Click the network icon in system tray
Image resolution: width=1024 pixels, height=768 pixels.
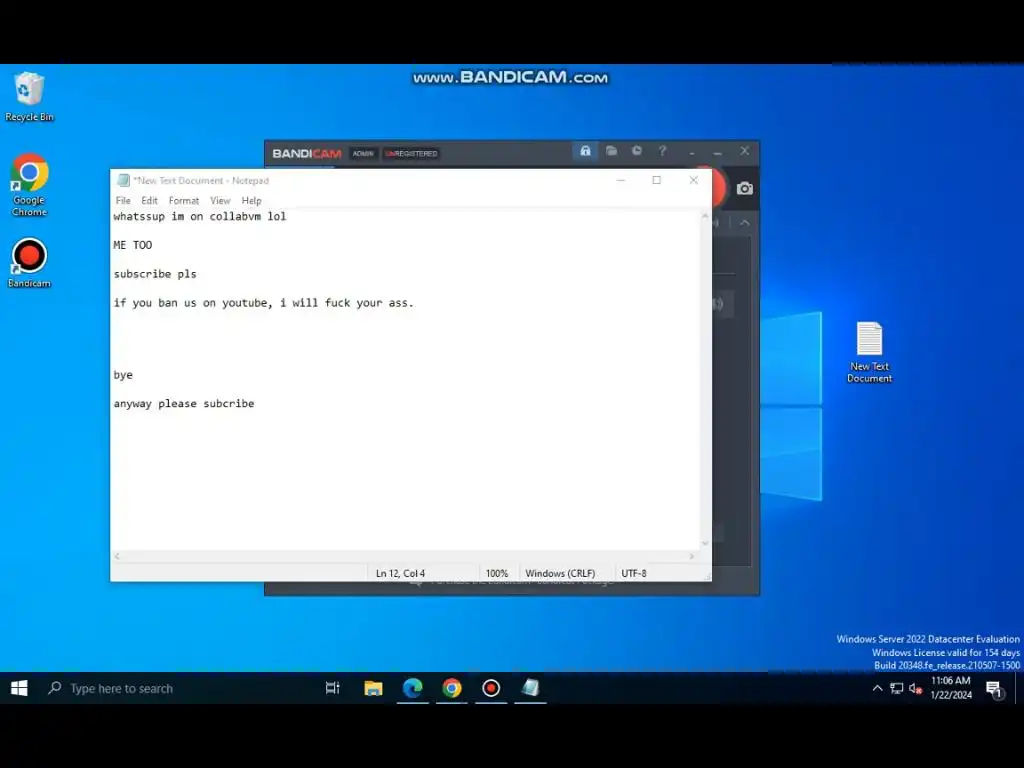897,688
